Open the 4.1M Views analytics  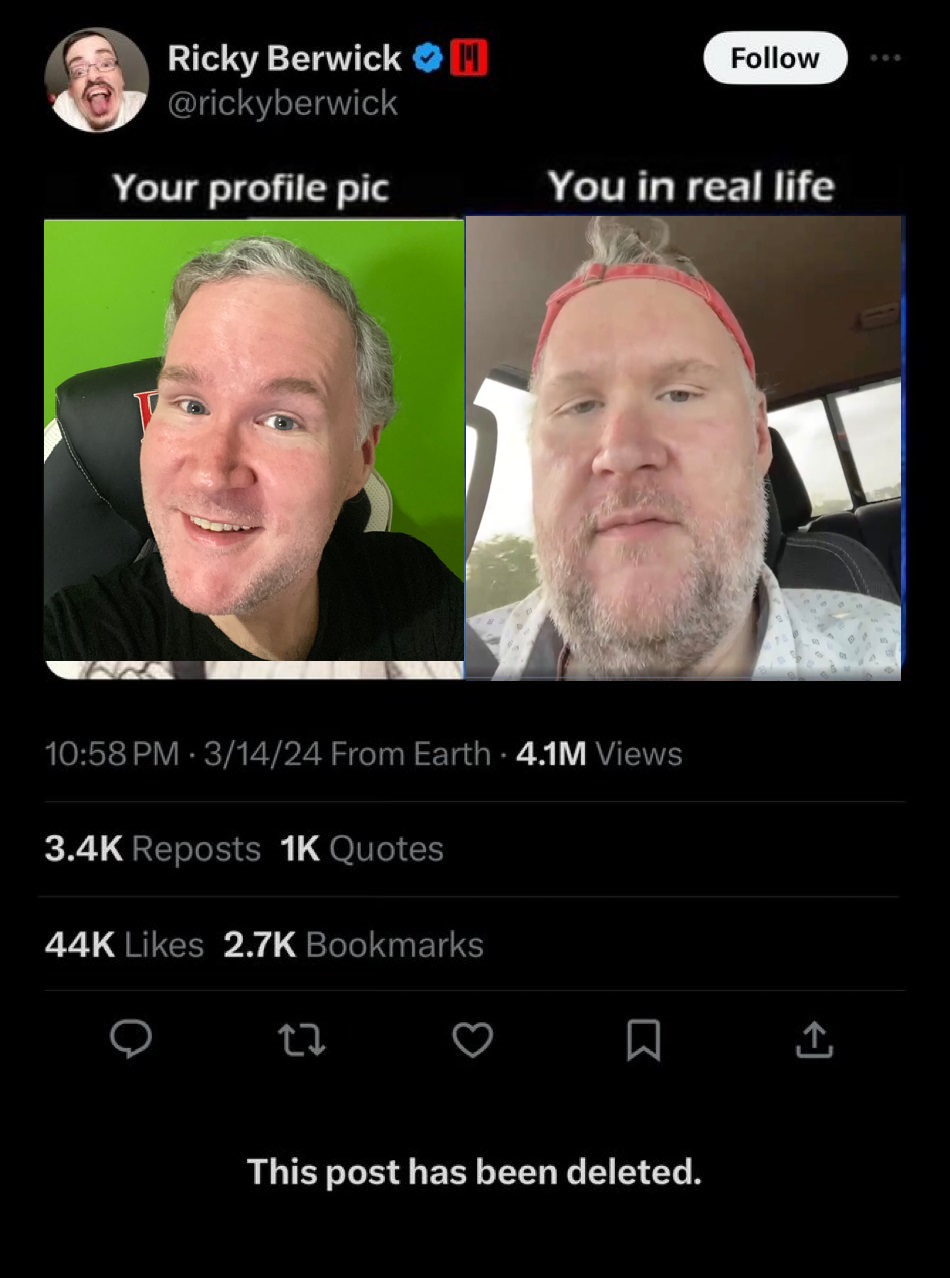point(599,753)
